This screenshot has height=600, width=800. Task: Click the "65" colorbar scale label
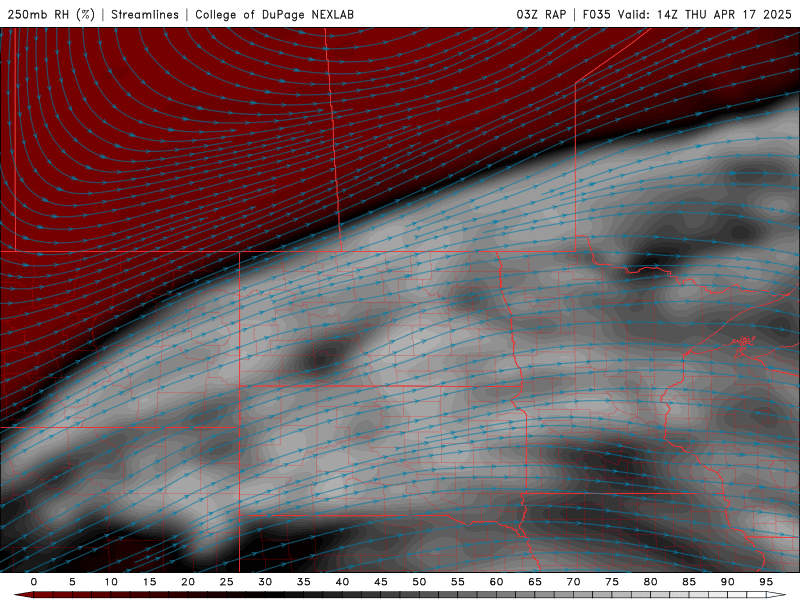click(535, 582)
